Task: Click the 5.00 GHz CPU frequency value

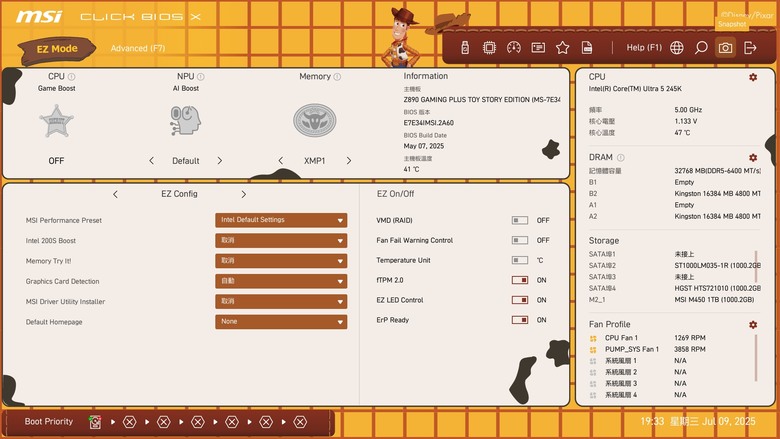Action: point(688,110)
